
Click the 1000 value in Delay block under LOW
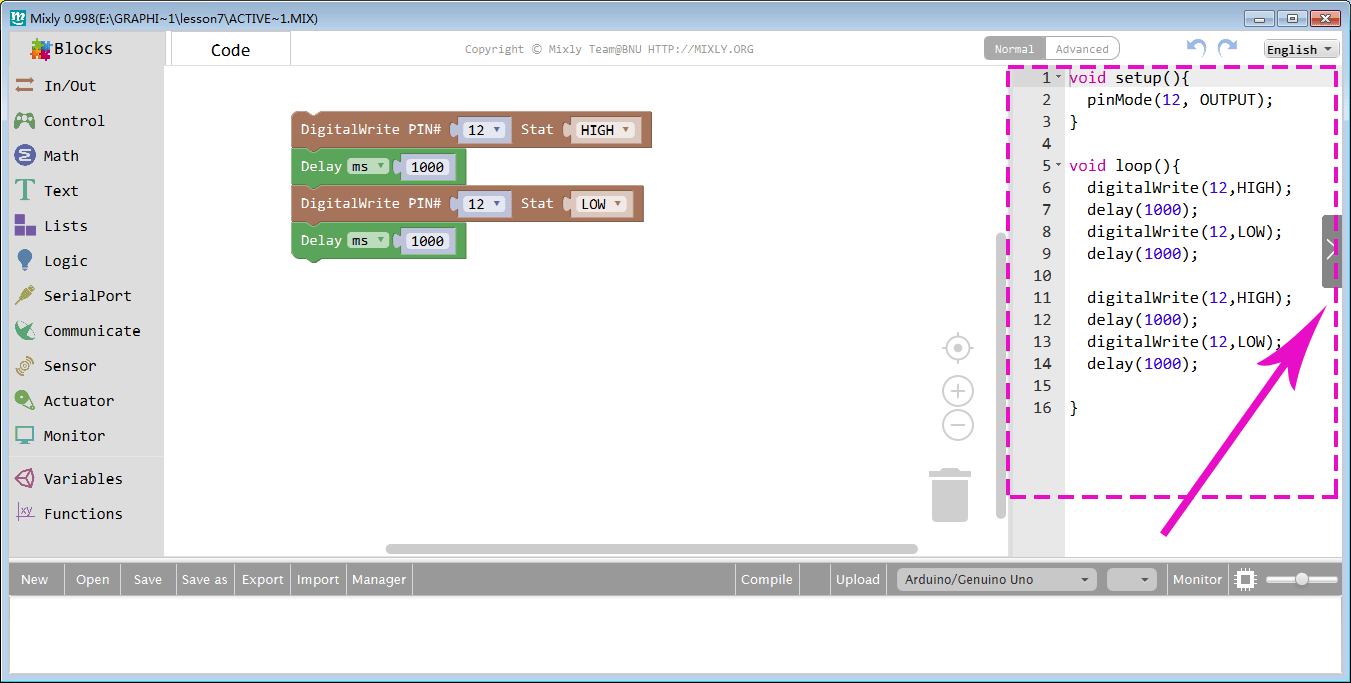coord(427,241)
